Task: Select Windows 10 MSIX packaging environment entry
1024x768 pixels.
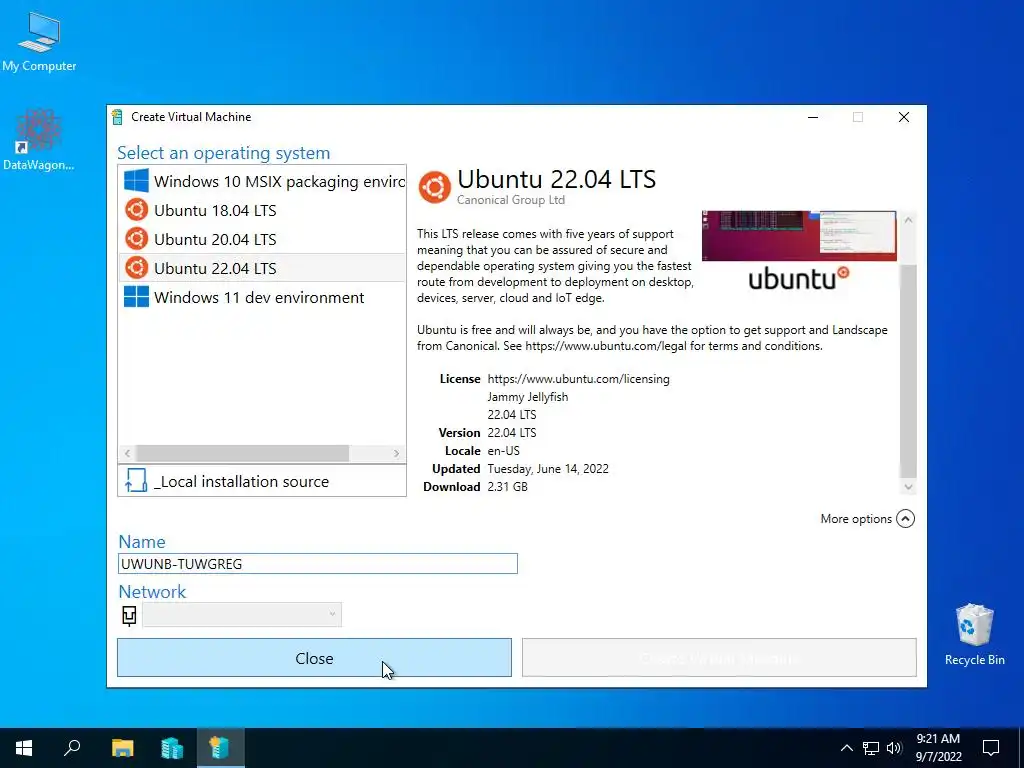Action: (262, 181)
